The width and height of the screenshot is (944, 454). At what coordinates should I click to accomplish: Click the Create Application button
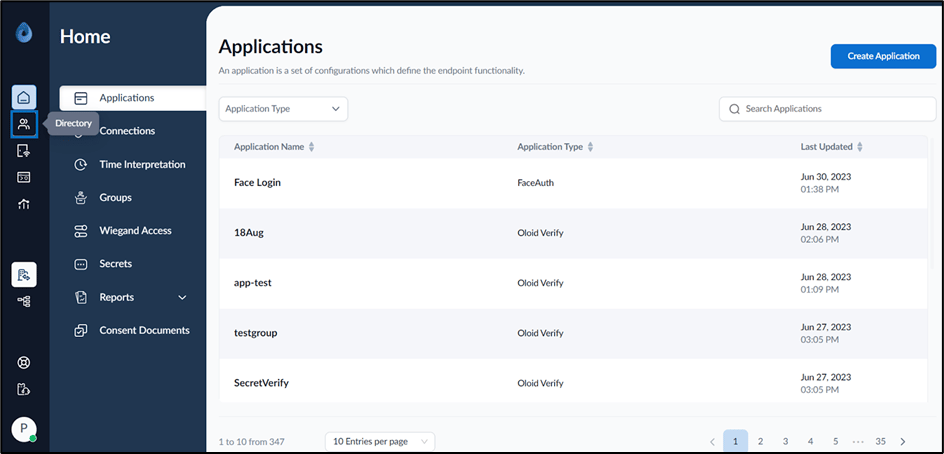[x=883, y=56]
